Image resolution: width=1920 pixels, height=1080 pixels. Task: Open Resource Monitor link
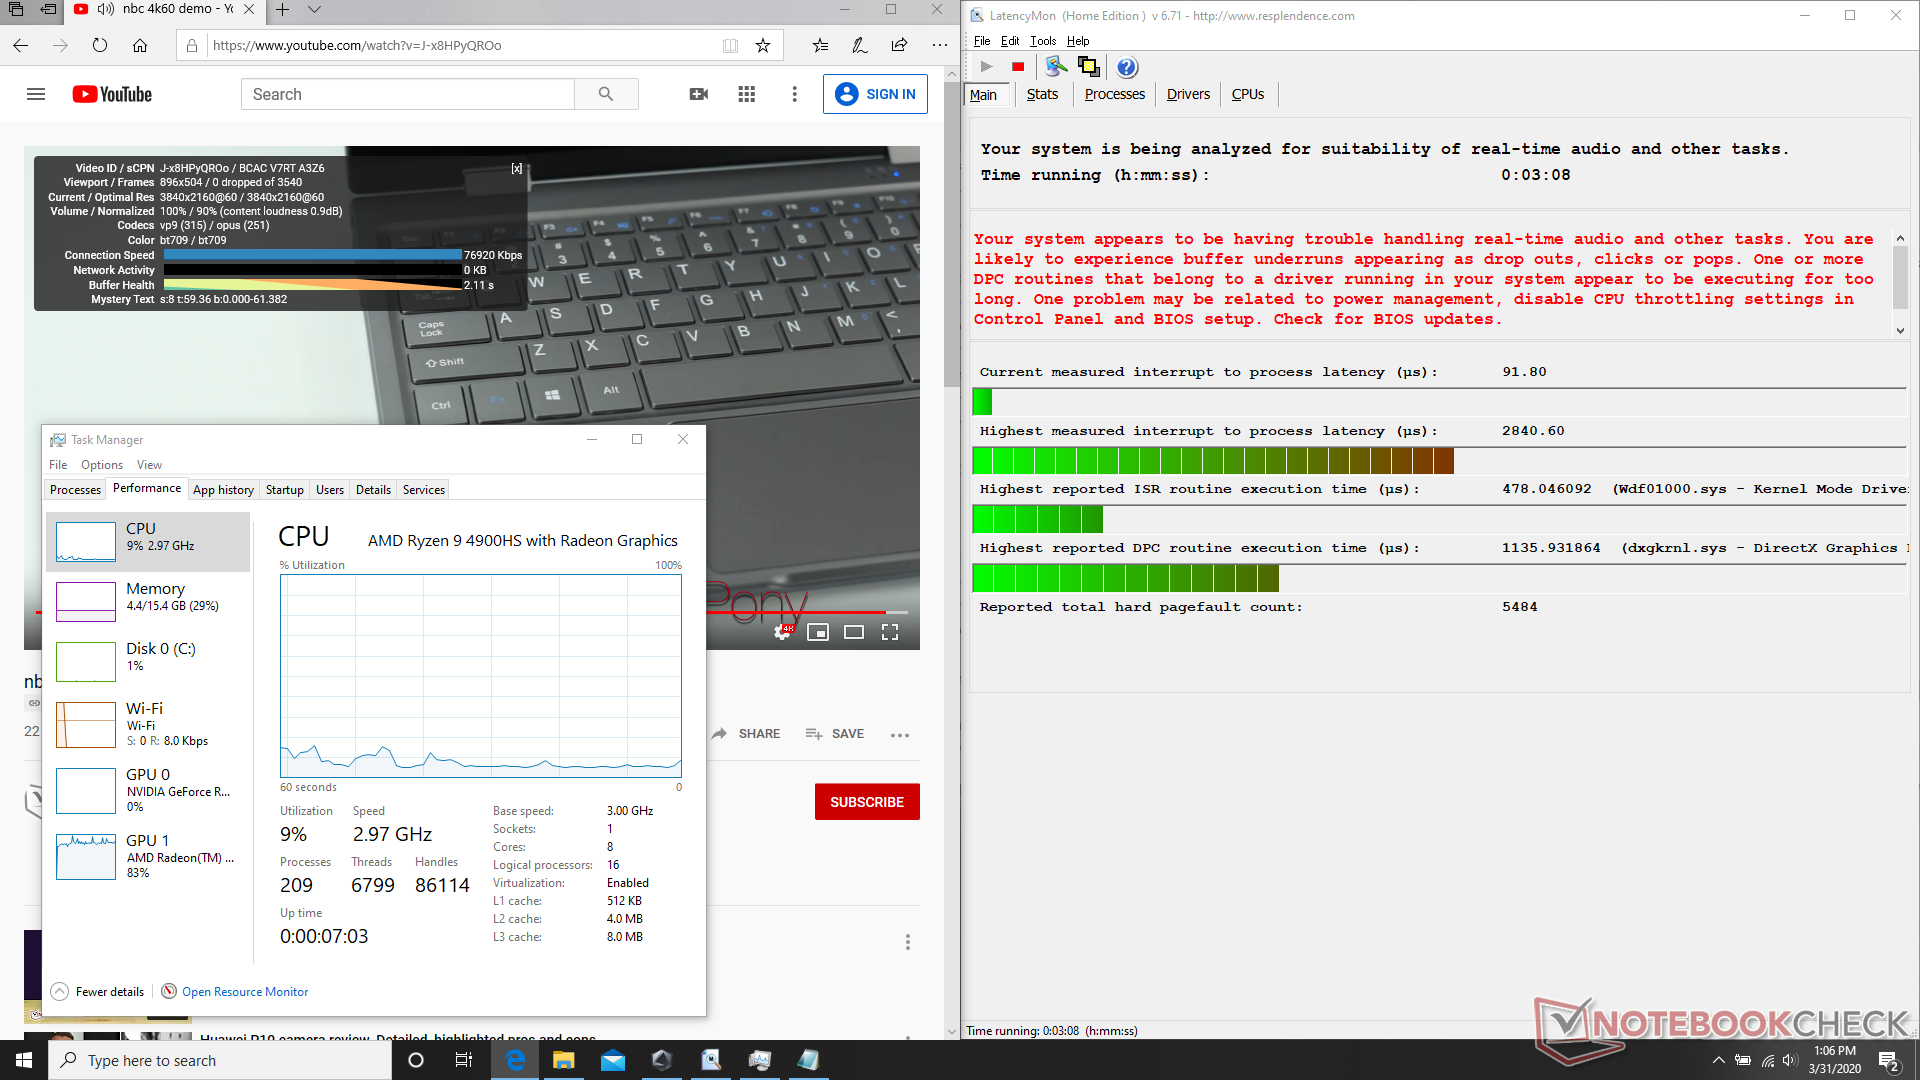click(245, 992)
